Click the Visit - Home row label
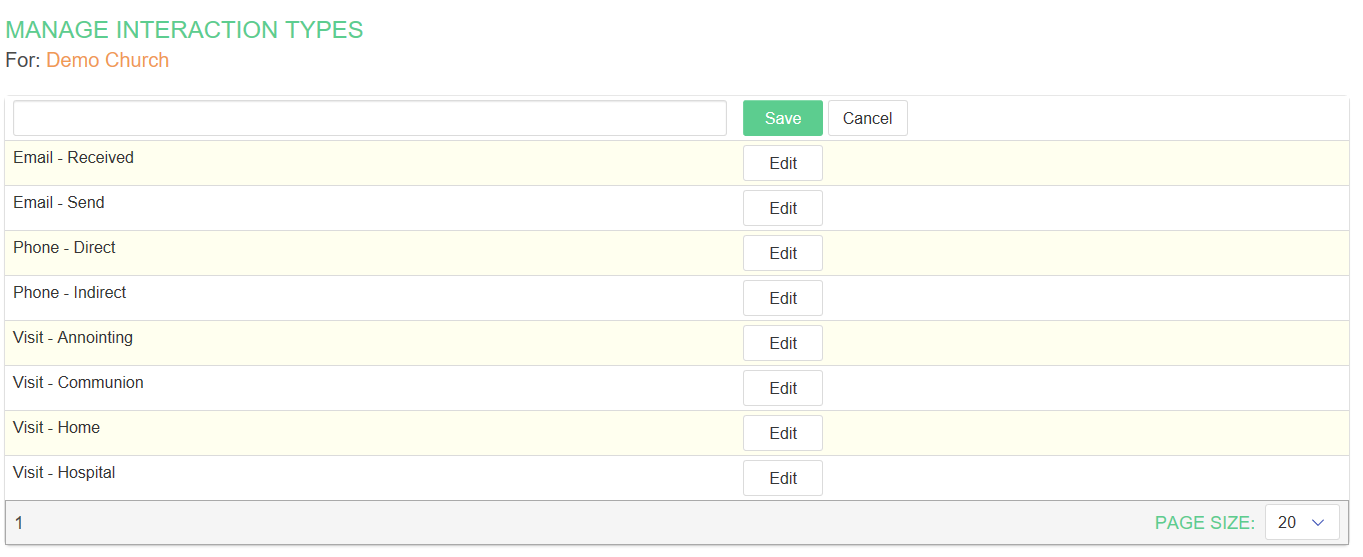1363x557 pixels. pos(56,428)
